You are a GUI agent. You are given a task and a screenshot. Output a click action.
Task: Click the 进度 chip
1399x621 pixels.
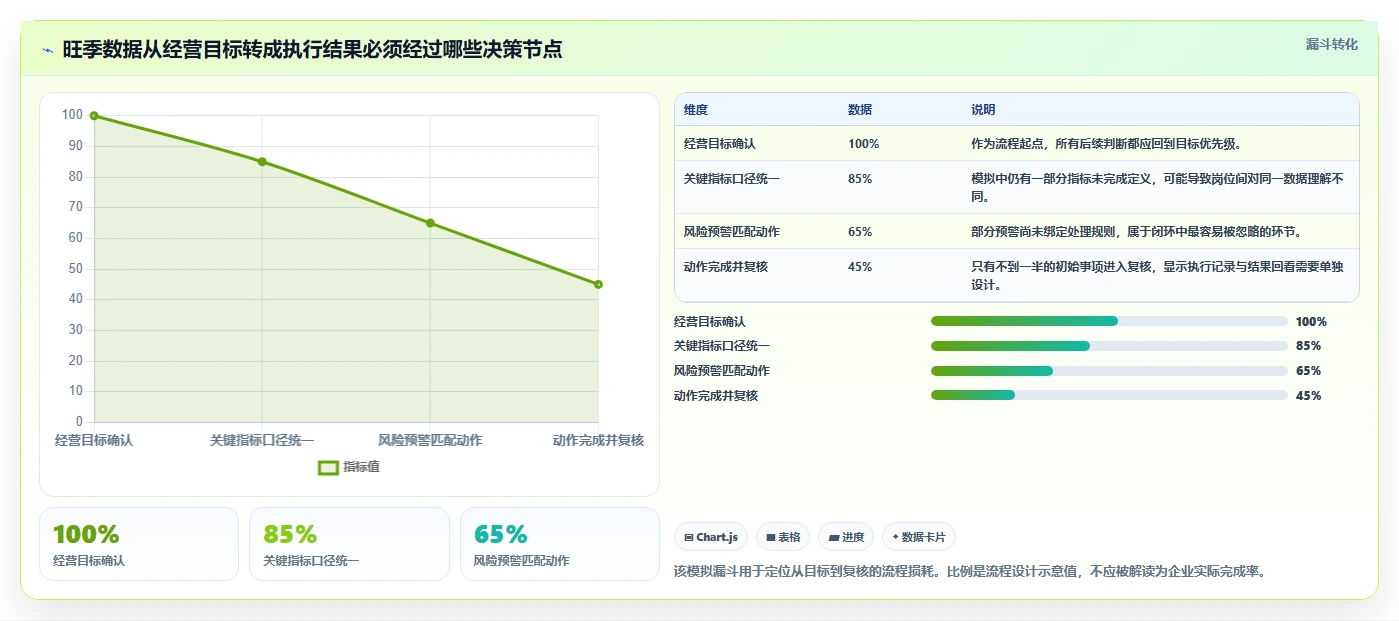846,537
